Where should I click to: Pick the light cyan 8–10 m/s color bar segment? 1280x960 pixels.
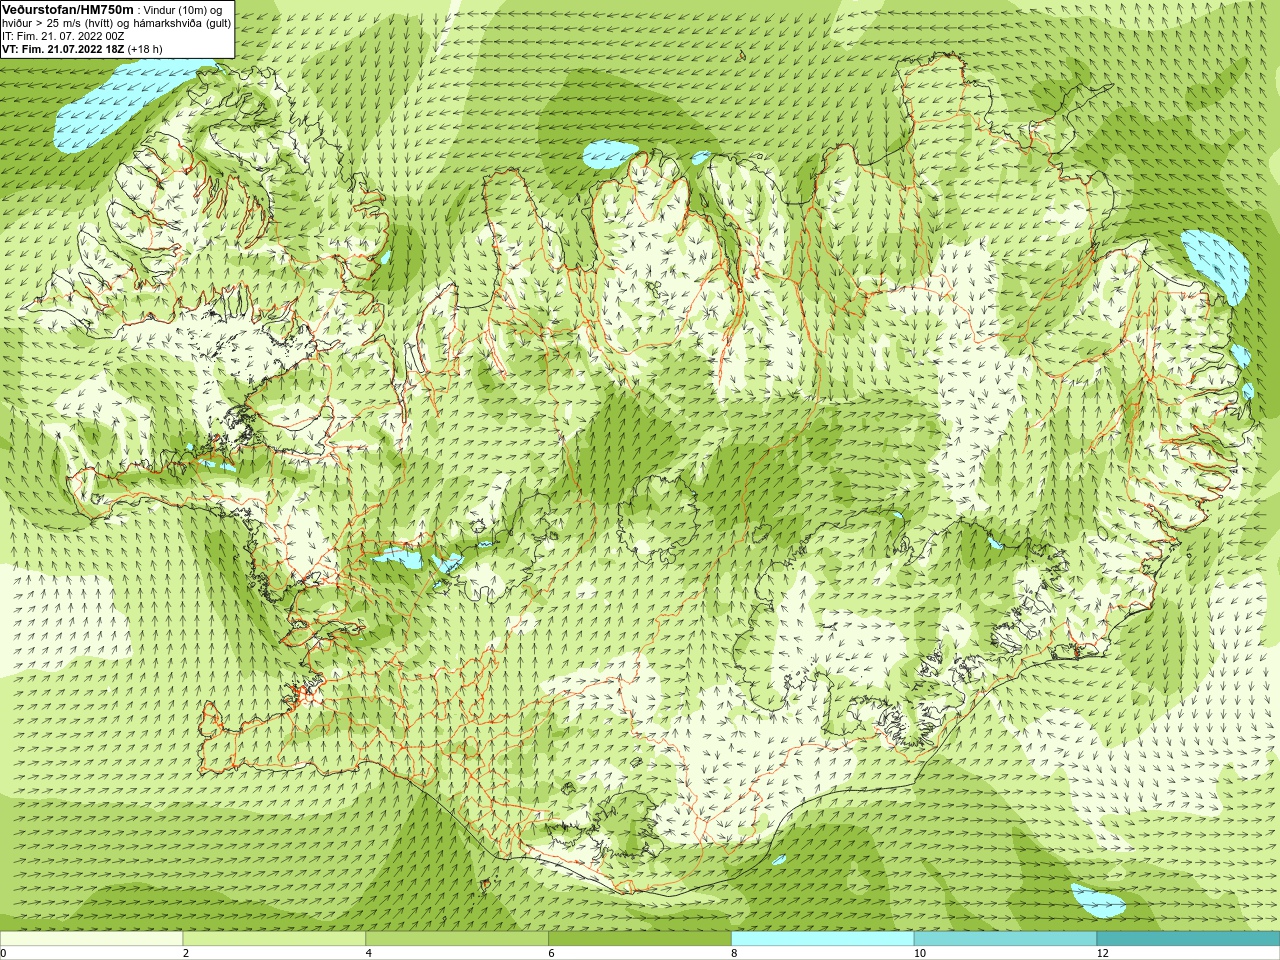tap(823, 939)
